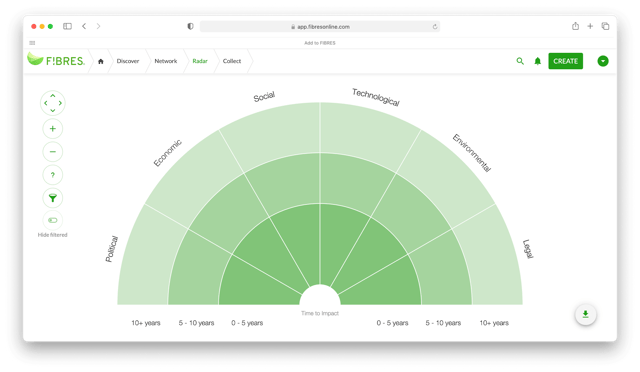
Task: Click the Time to Impact label
Action: 320,313
